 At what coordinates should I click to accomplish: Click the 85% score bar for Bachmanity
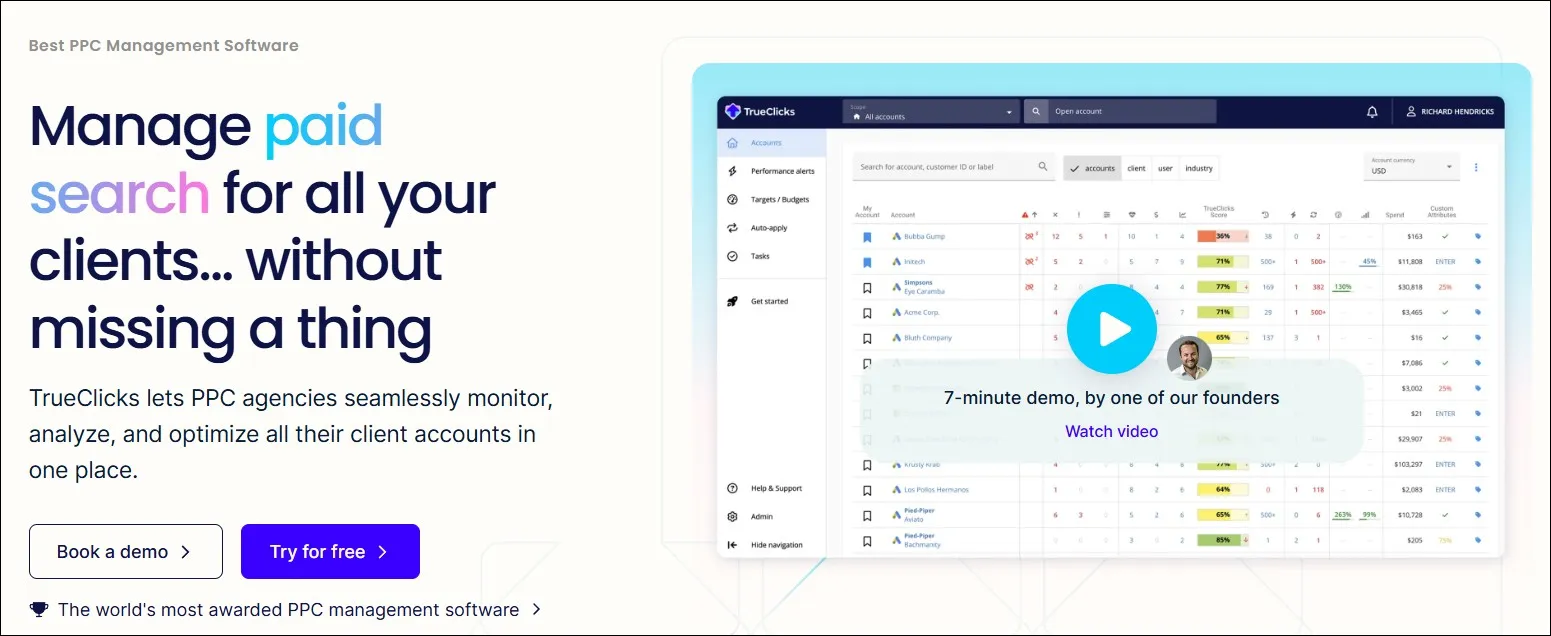1223,540
